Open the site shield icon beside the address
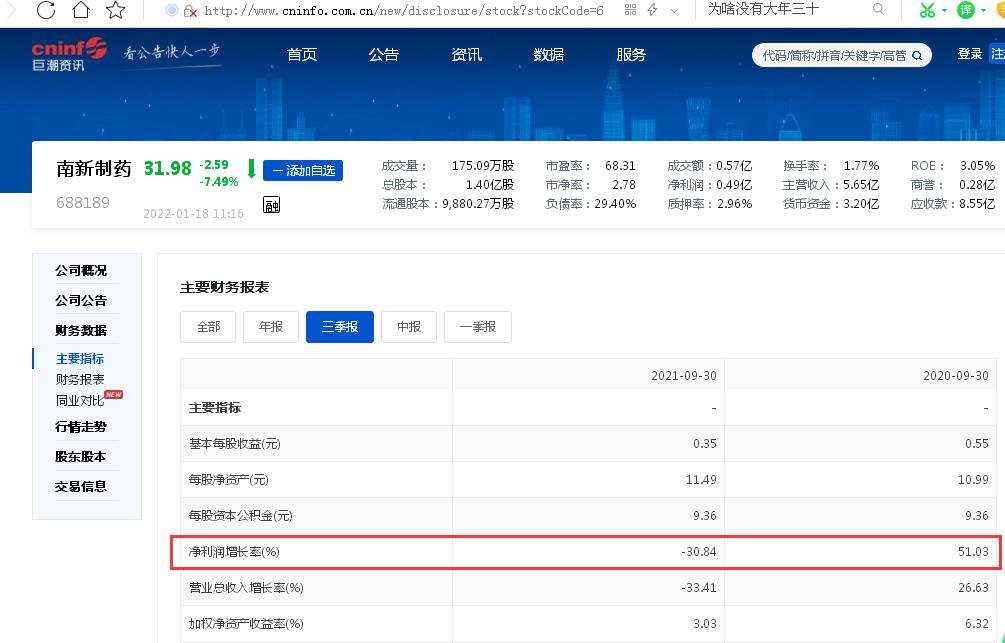Viewport: 1005px width, 643px height. pyautogui.click(x=171, y=10)
